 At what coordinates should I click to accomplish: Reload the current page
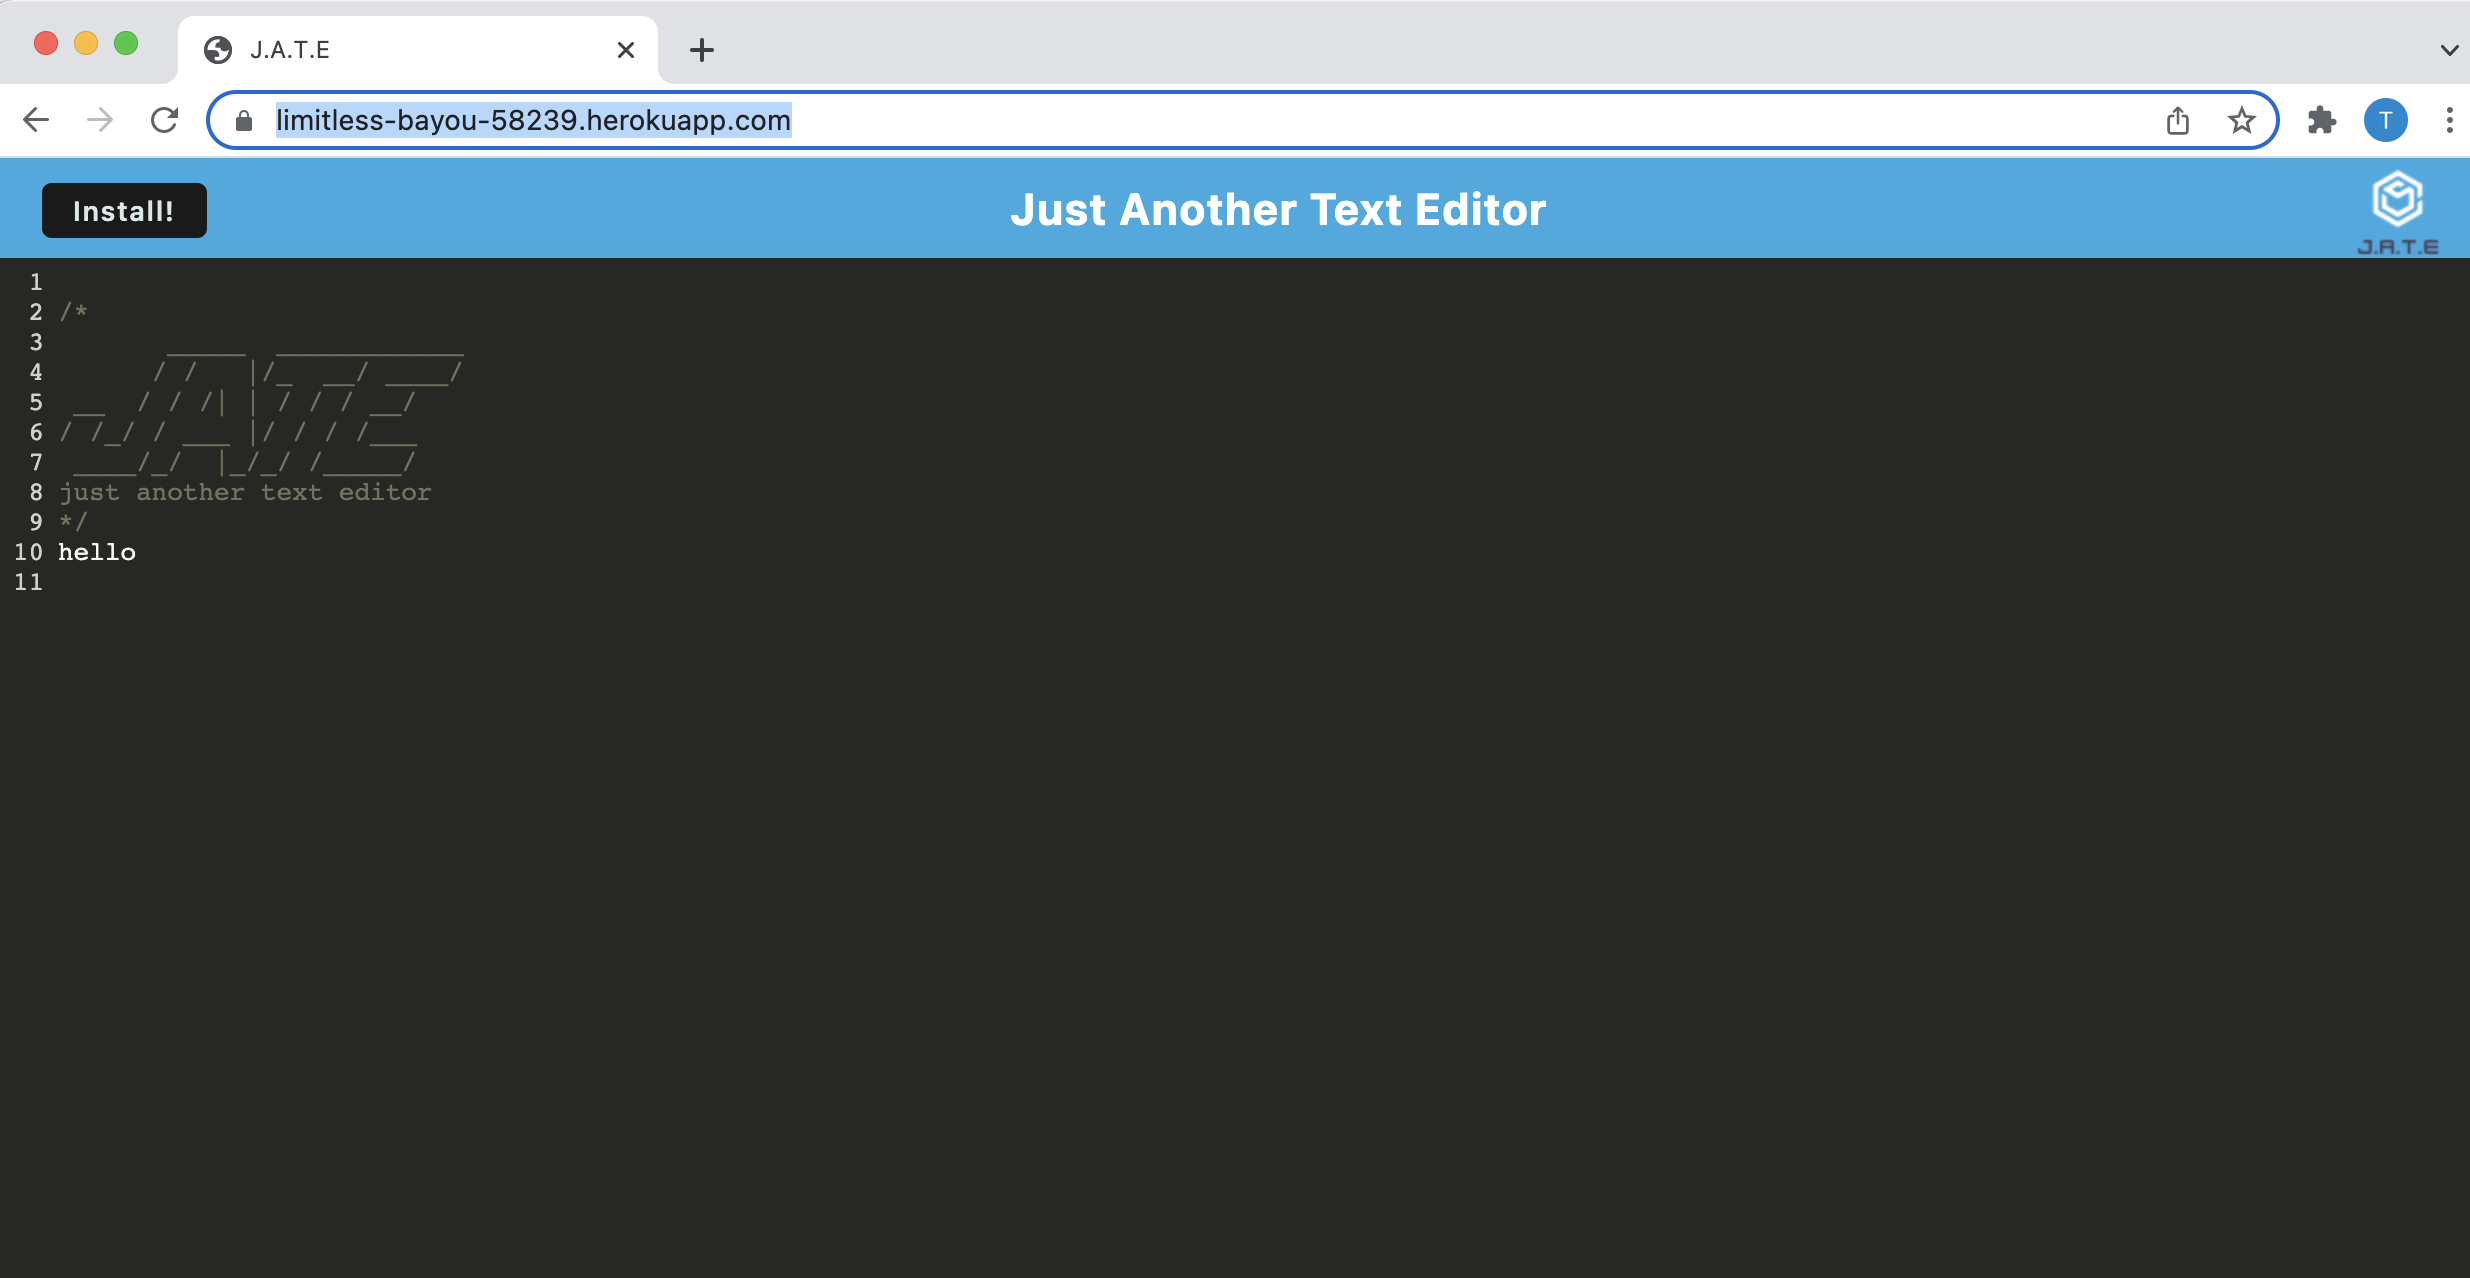164,119
